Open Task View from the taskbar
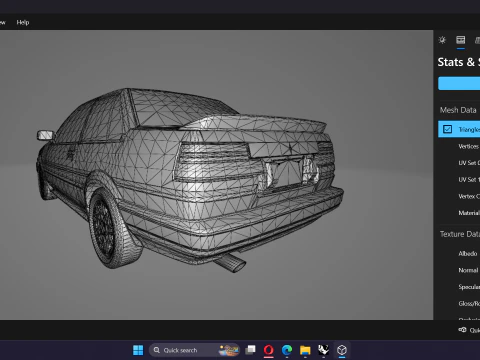This screenshot has width=480, height=360. pos(250,350)
